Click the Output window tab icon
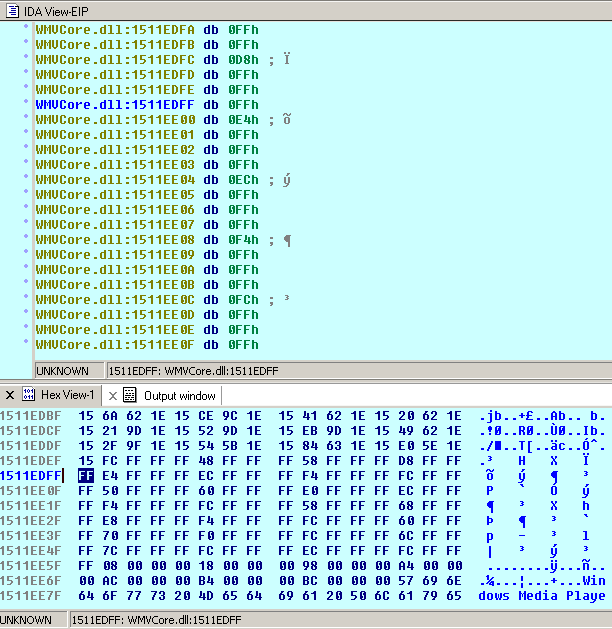The image size is (612, 629). [130, 395]
